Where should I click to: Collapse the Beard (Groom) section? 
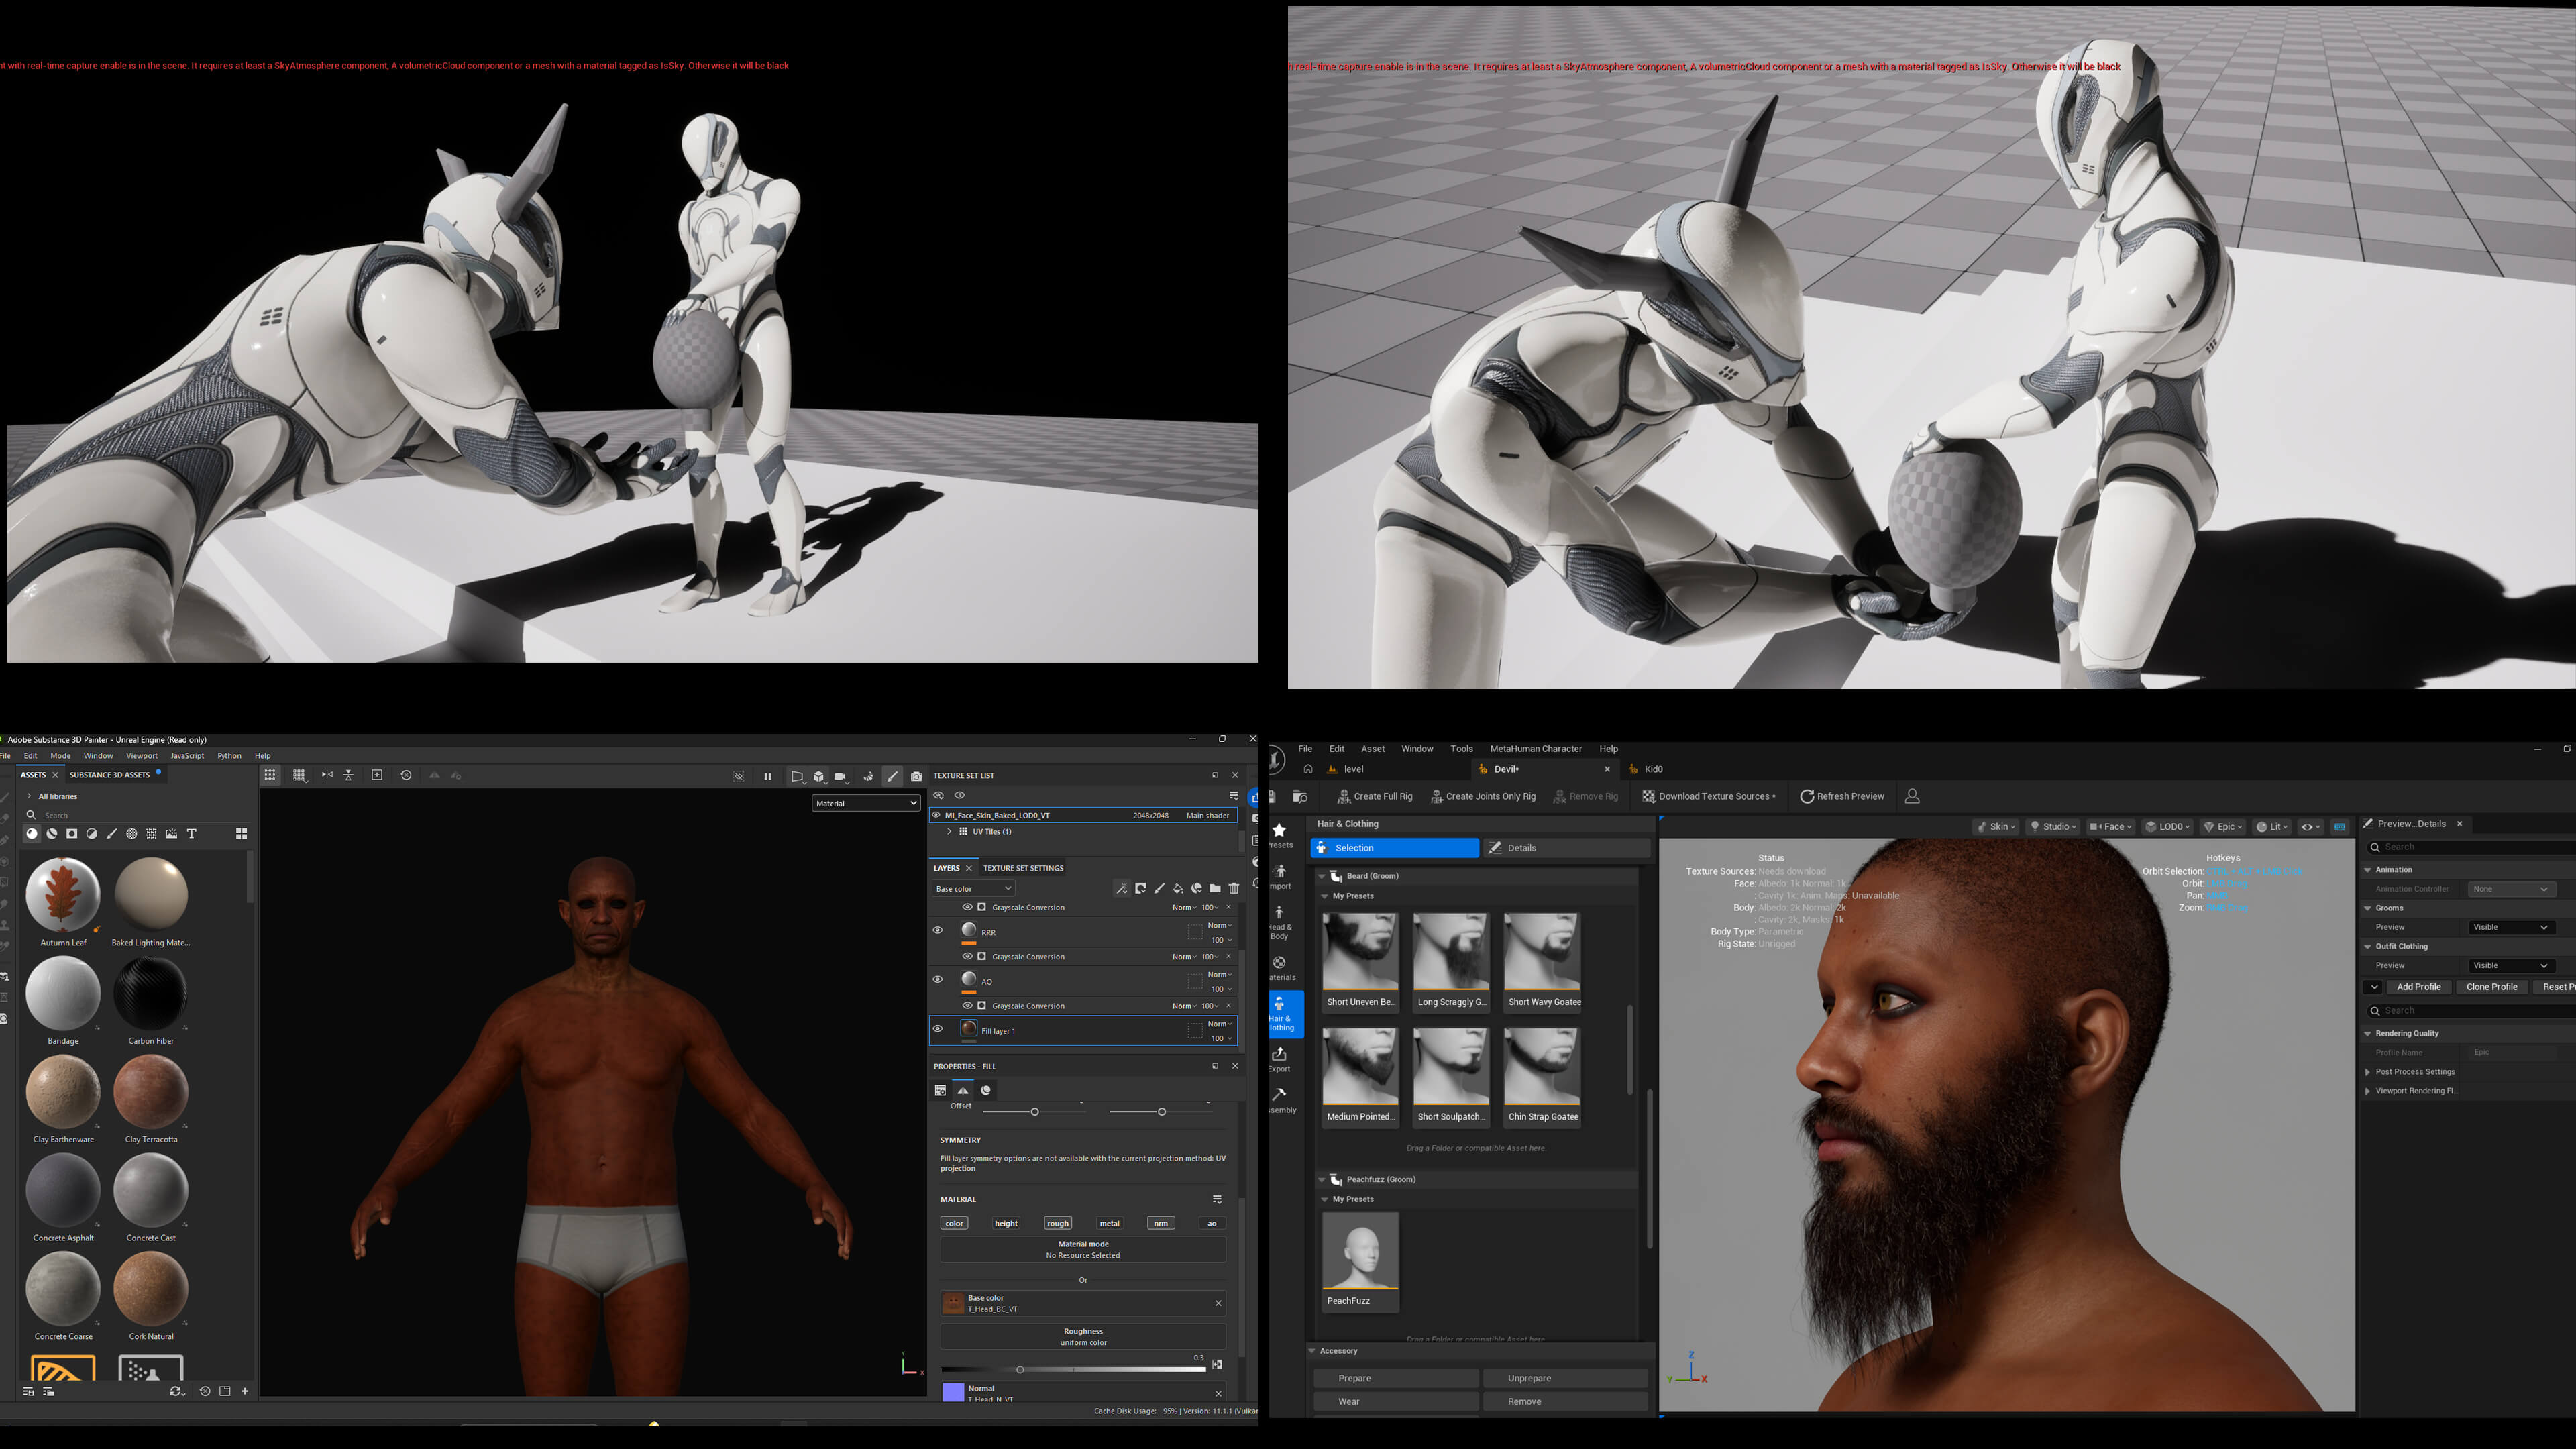[1322, 876]
